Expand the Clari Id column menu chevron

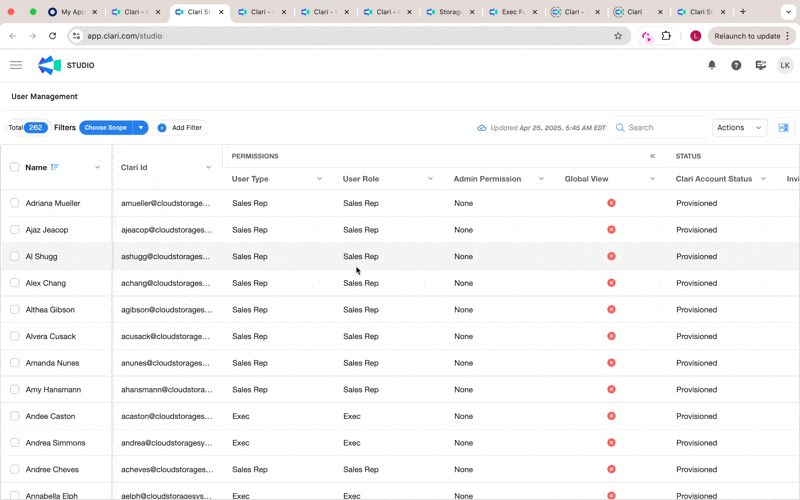[208, 167]
